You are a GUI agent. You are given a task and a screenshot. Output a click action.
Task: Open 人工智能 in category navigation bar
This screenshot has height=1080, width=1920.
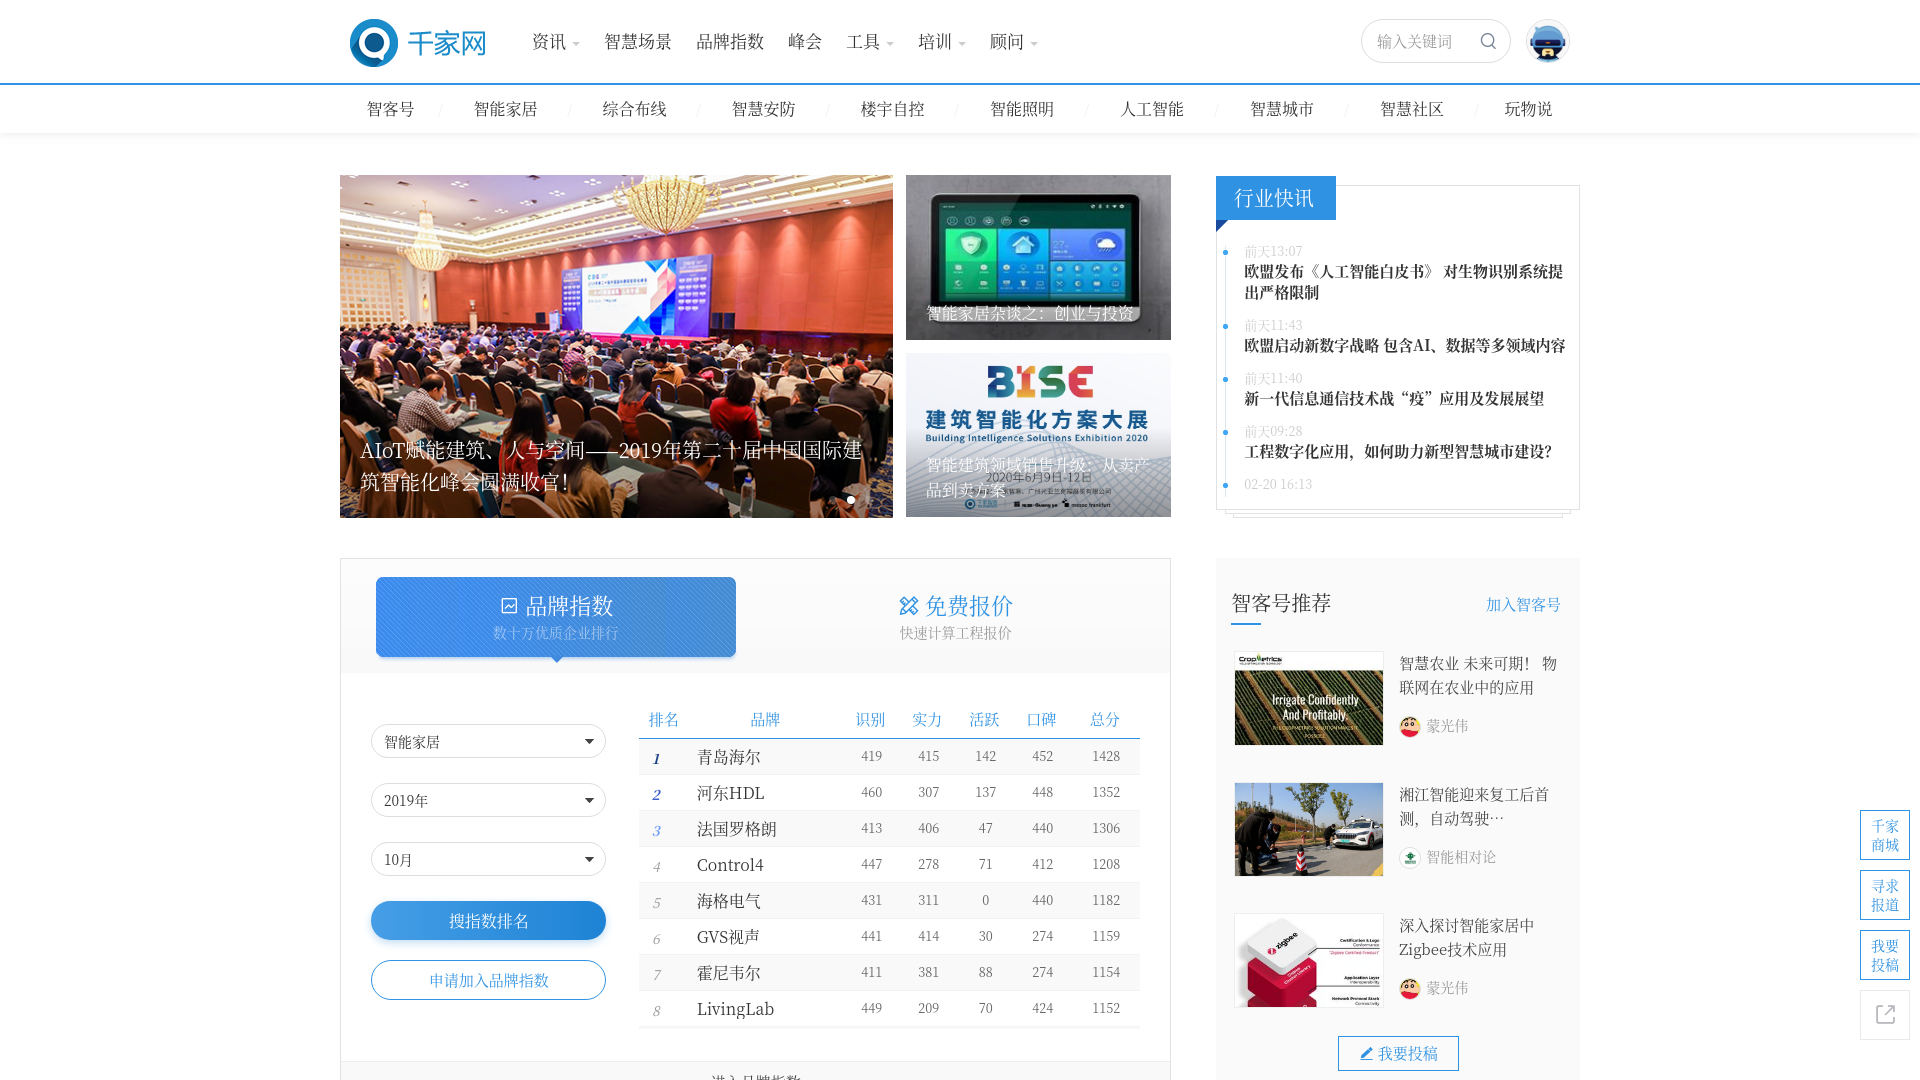[x=1152, y=109]
